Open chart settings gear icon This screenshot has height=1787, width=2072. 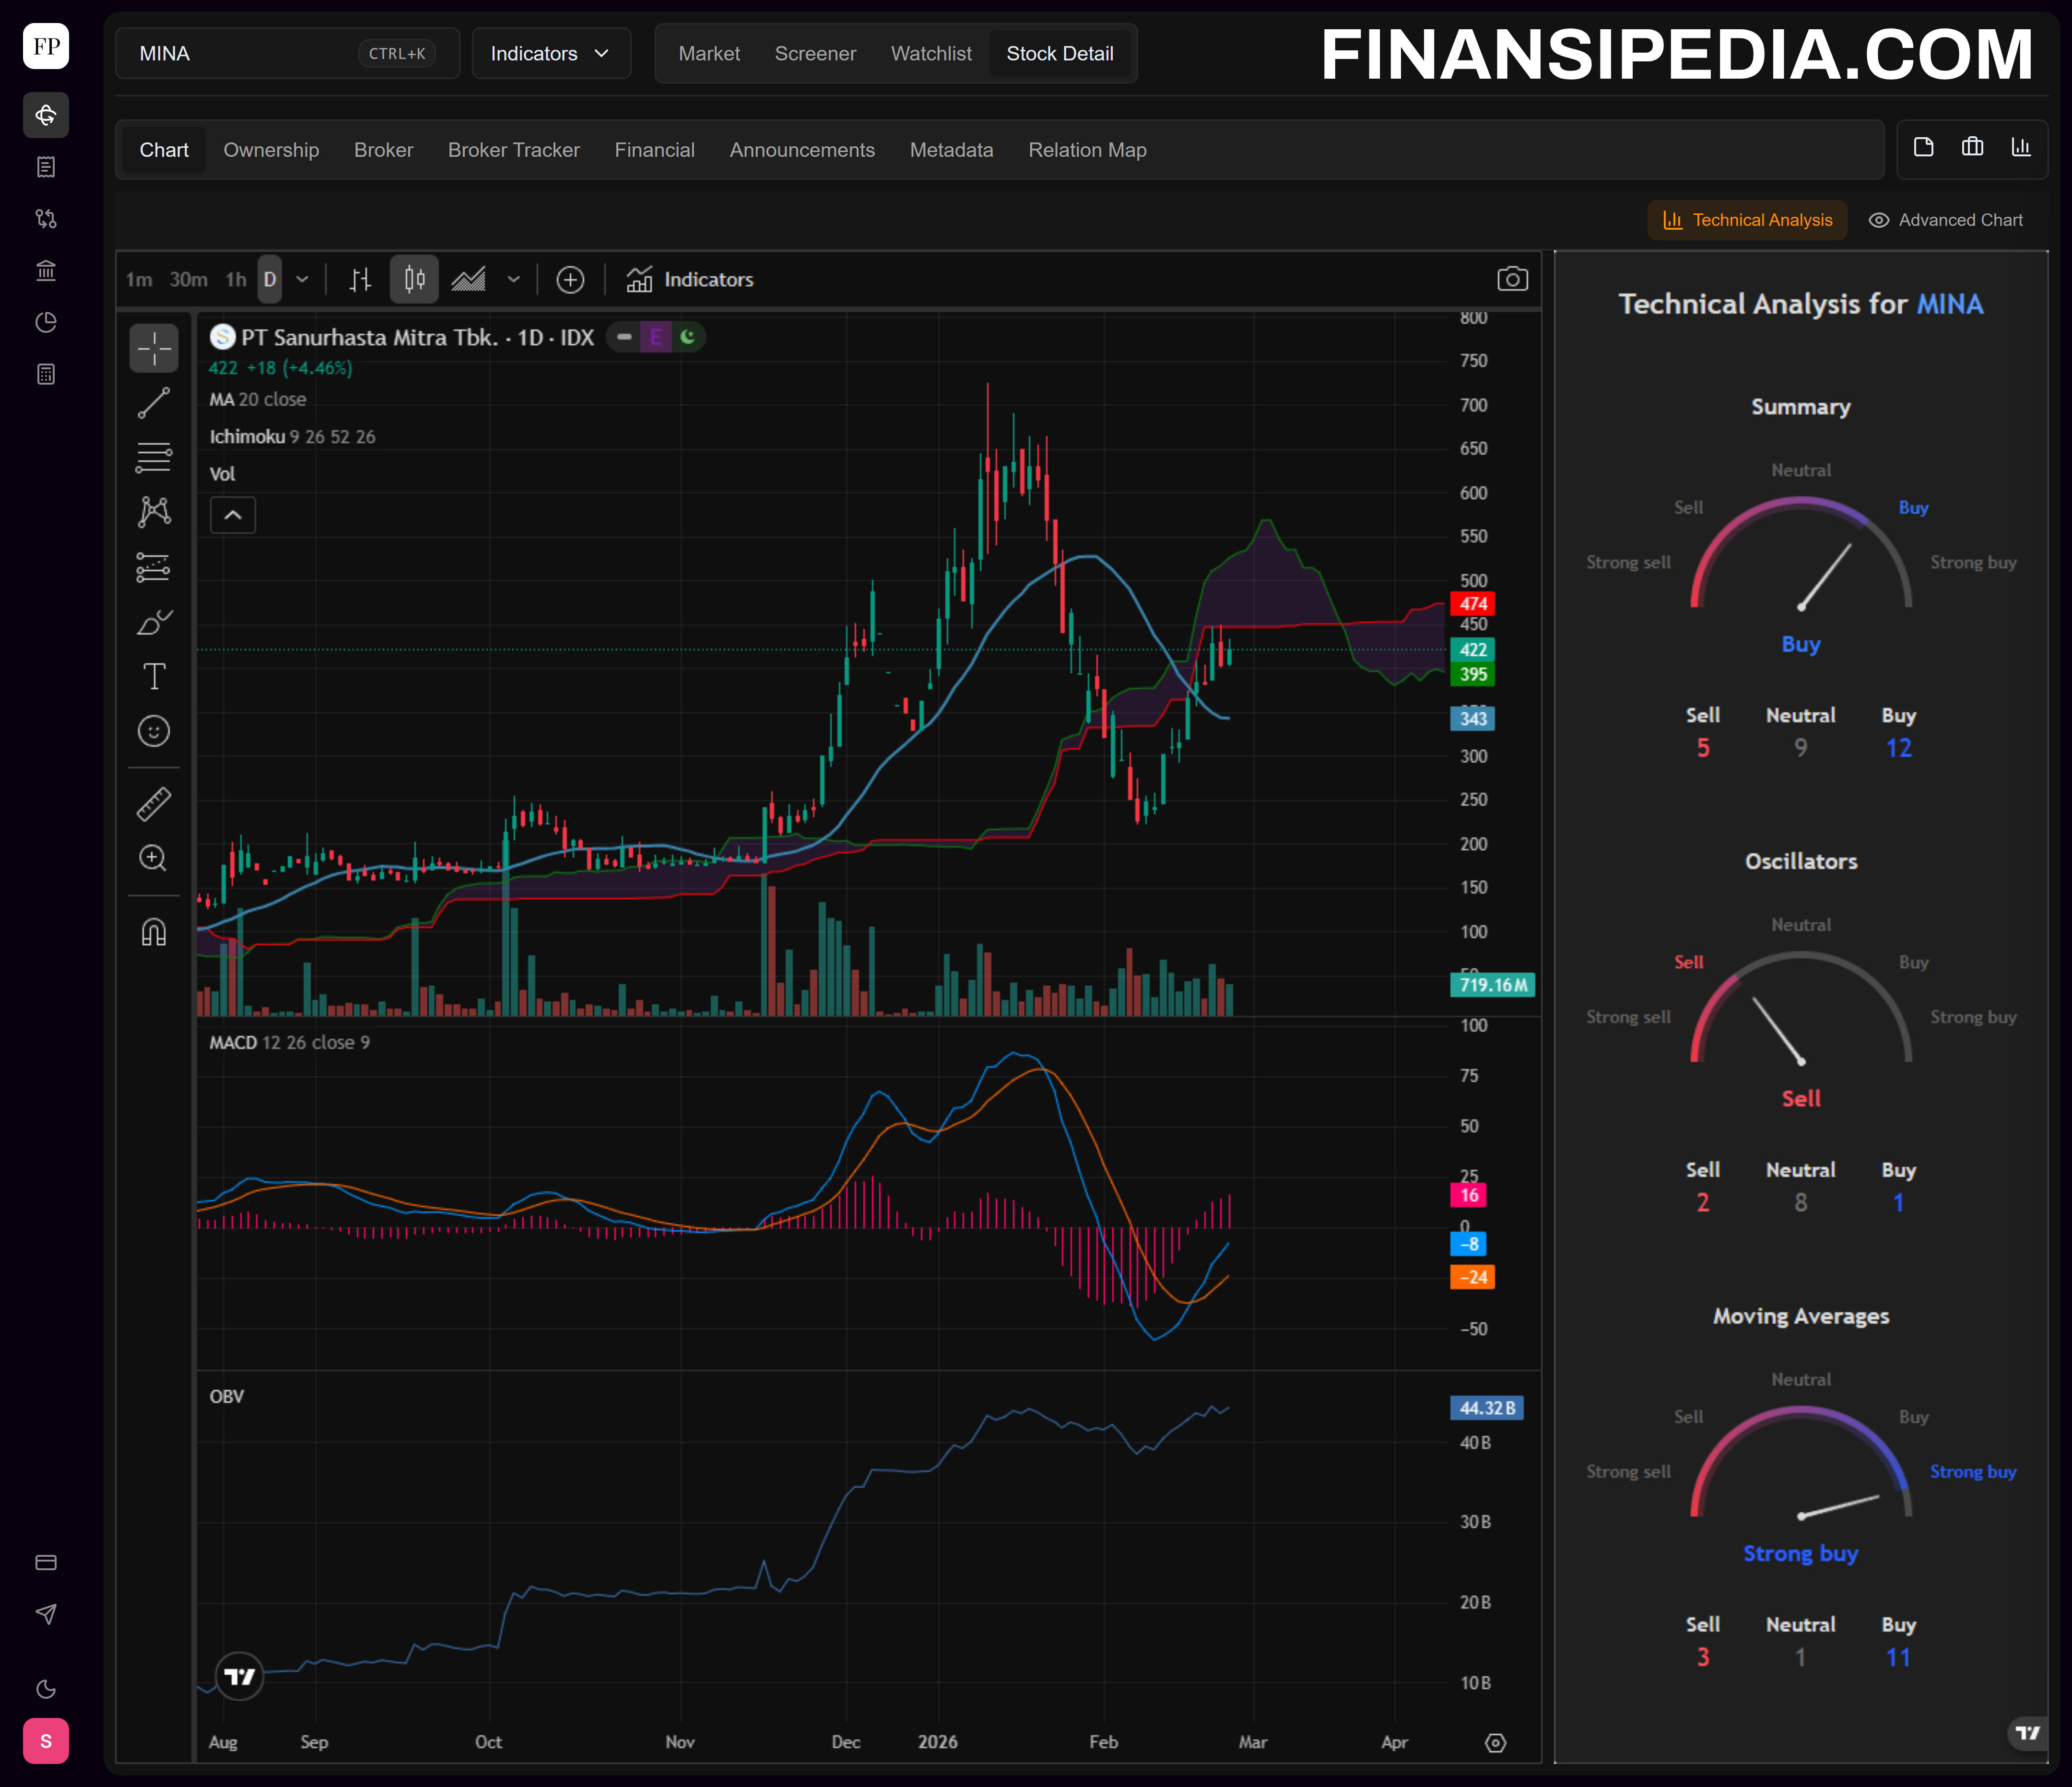(1495, 1743)
